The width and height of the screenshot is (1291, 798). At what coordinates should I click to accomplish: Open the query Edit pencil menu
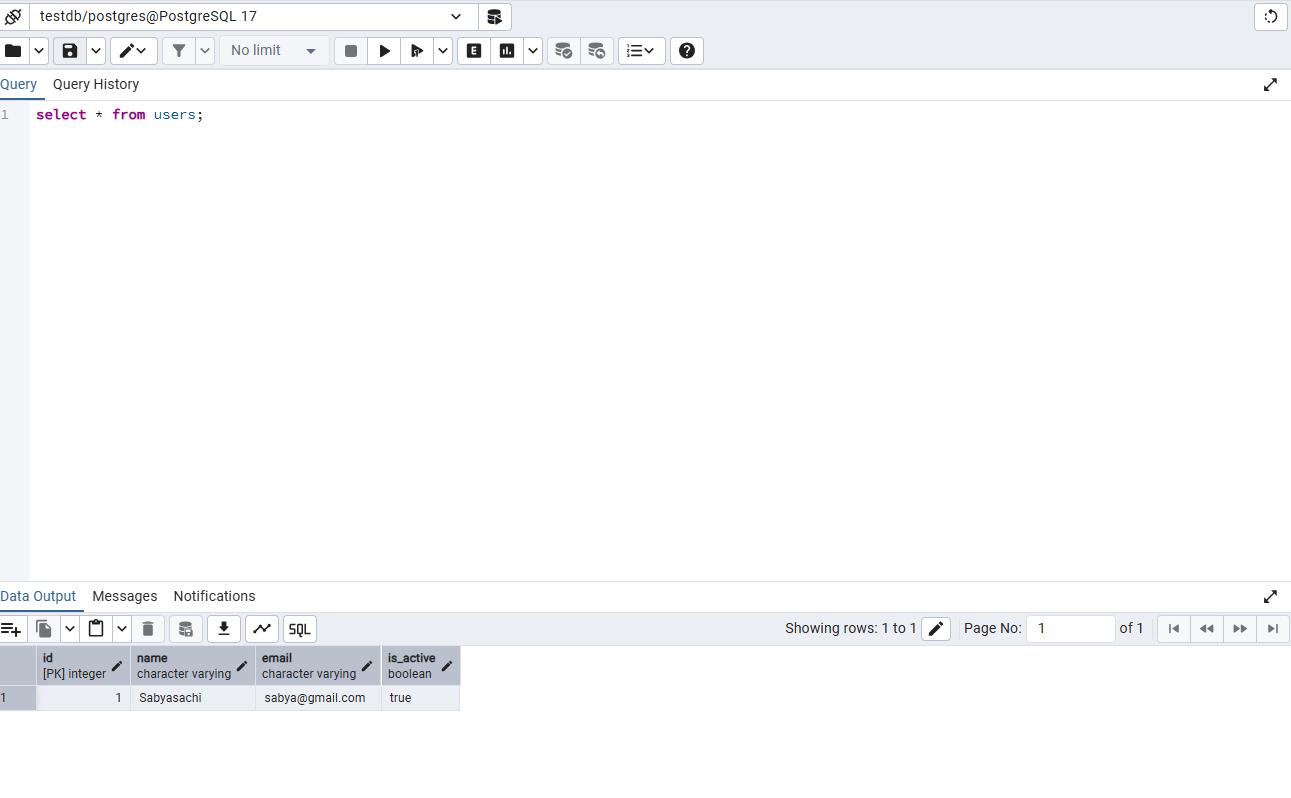(134, 51)
